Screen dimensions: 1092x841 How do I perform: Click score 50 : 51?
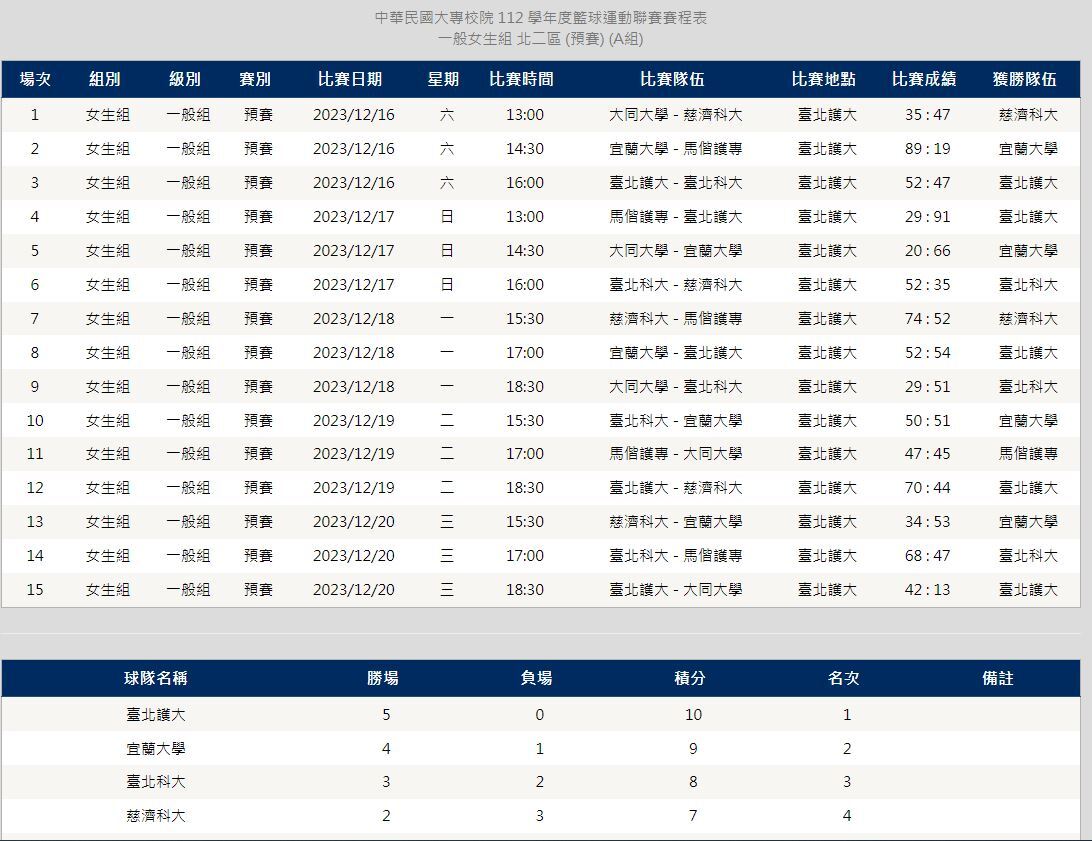928,421
